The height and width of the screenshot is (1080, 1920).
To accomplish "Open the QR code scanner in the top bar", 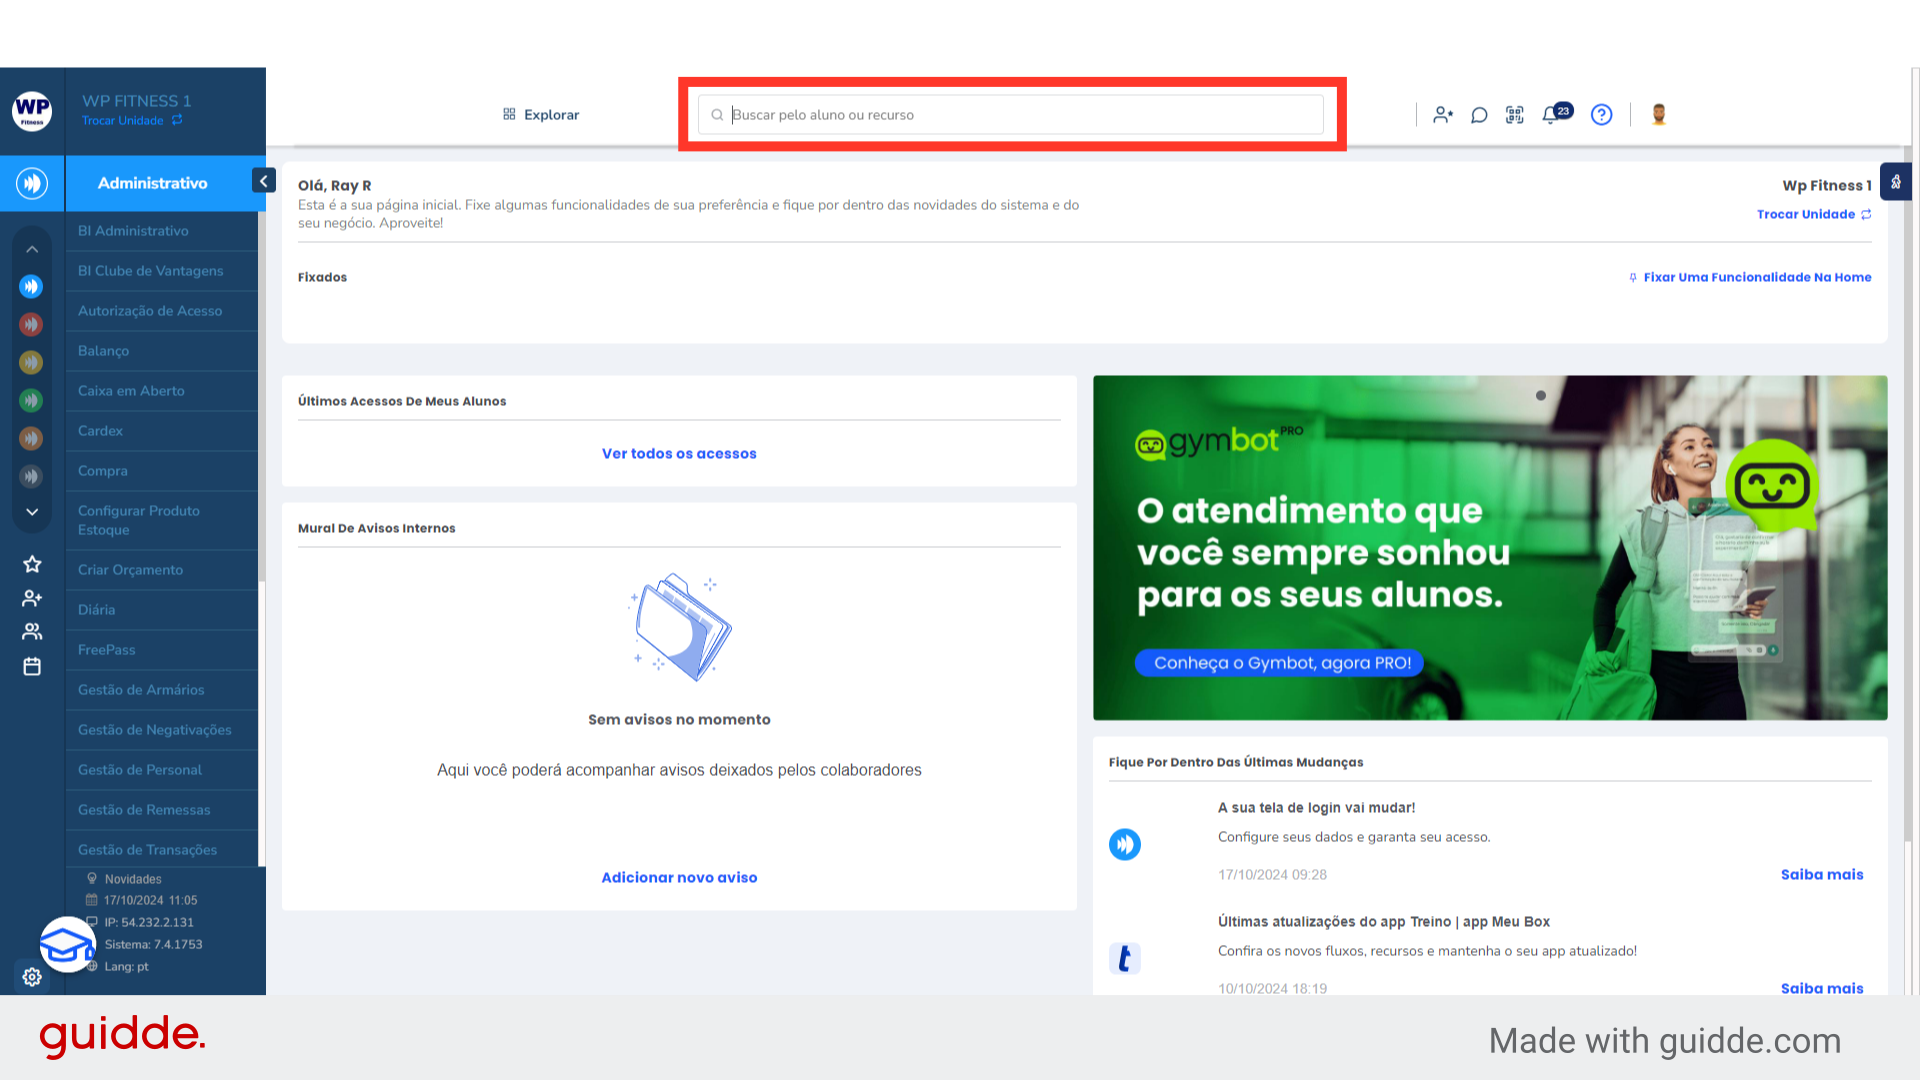I will click(x=1515, y=114).
